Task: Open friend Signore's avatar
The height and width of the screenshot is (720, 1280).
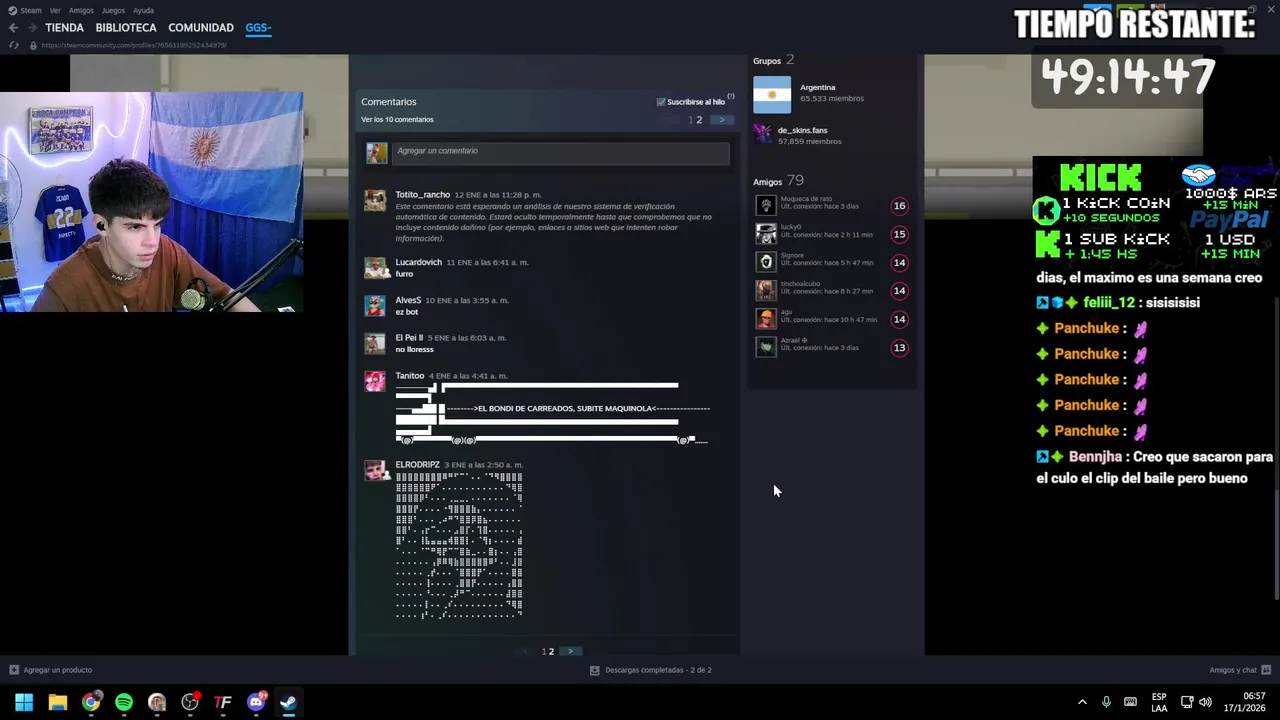Action: pyautogui.click(x=766, y=262)
